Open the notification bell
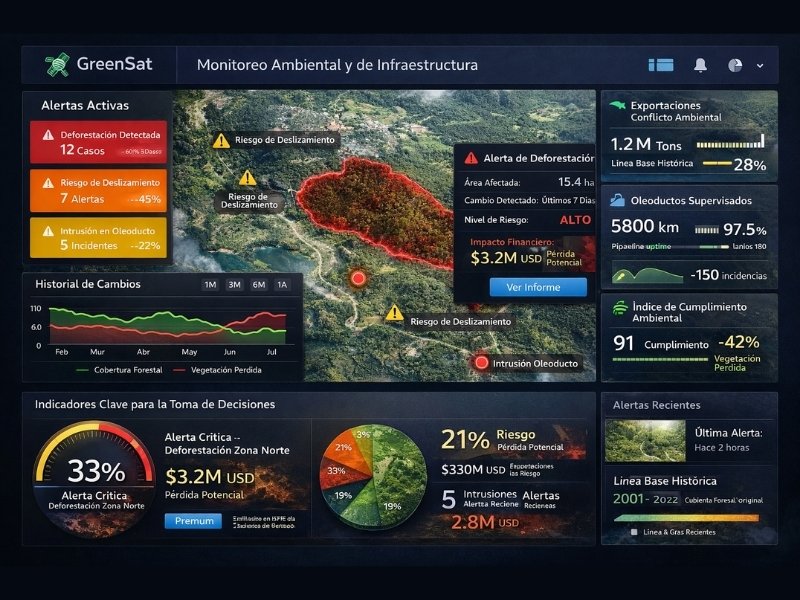The image size is (800, 600). click(702, 64)
